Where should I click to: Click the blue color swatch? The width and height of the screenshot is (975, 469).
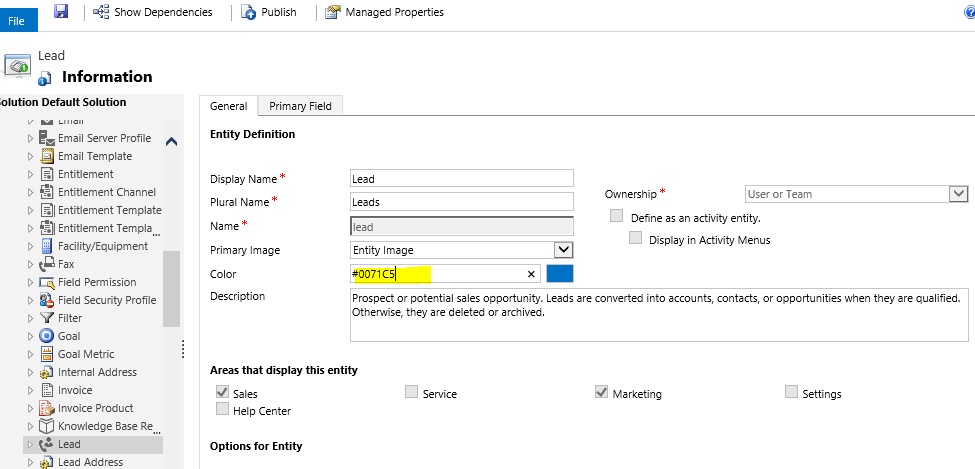[x=560, y=274]
